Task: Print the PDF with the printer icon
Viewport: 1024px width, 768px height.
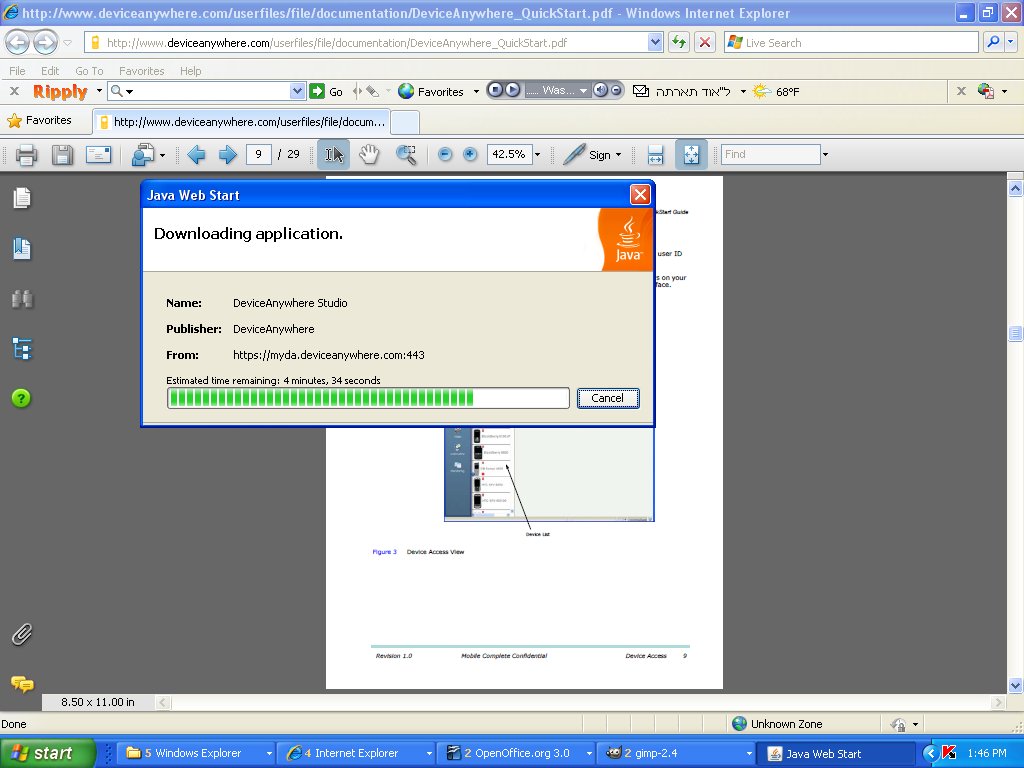Action: tap(26, 155)
